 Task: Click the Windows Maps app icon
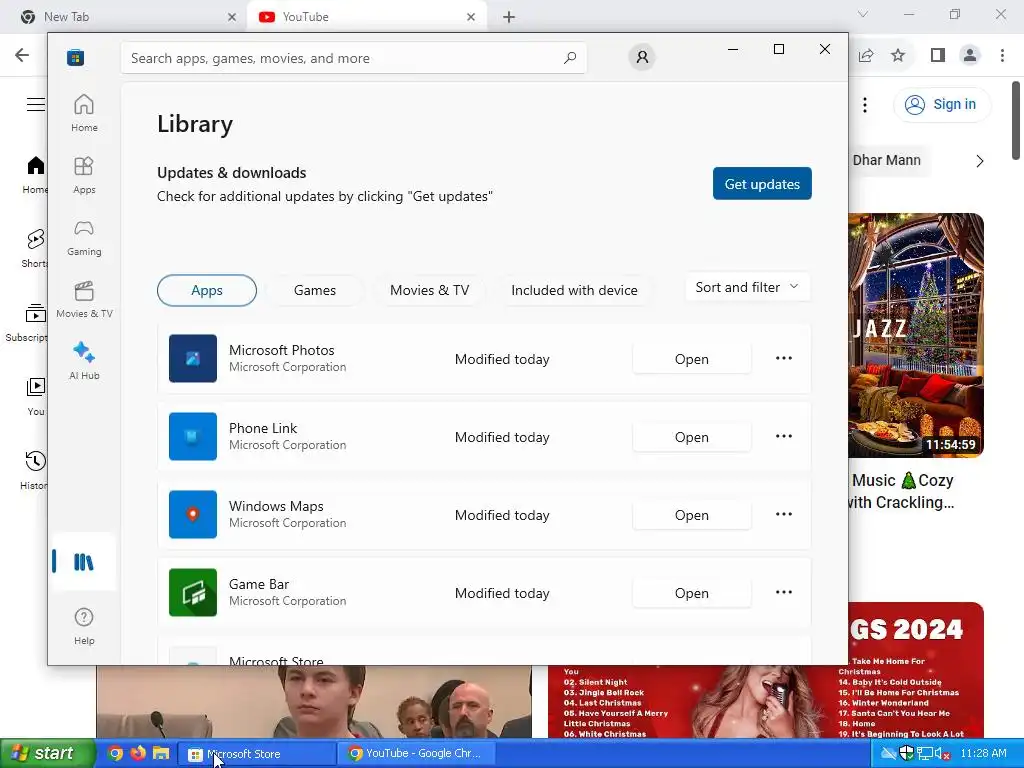(x=193, y=515)
